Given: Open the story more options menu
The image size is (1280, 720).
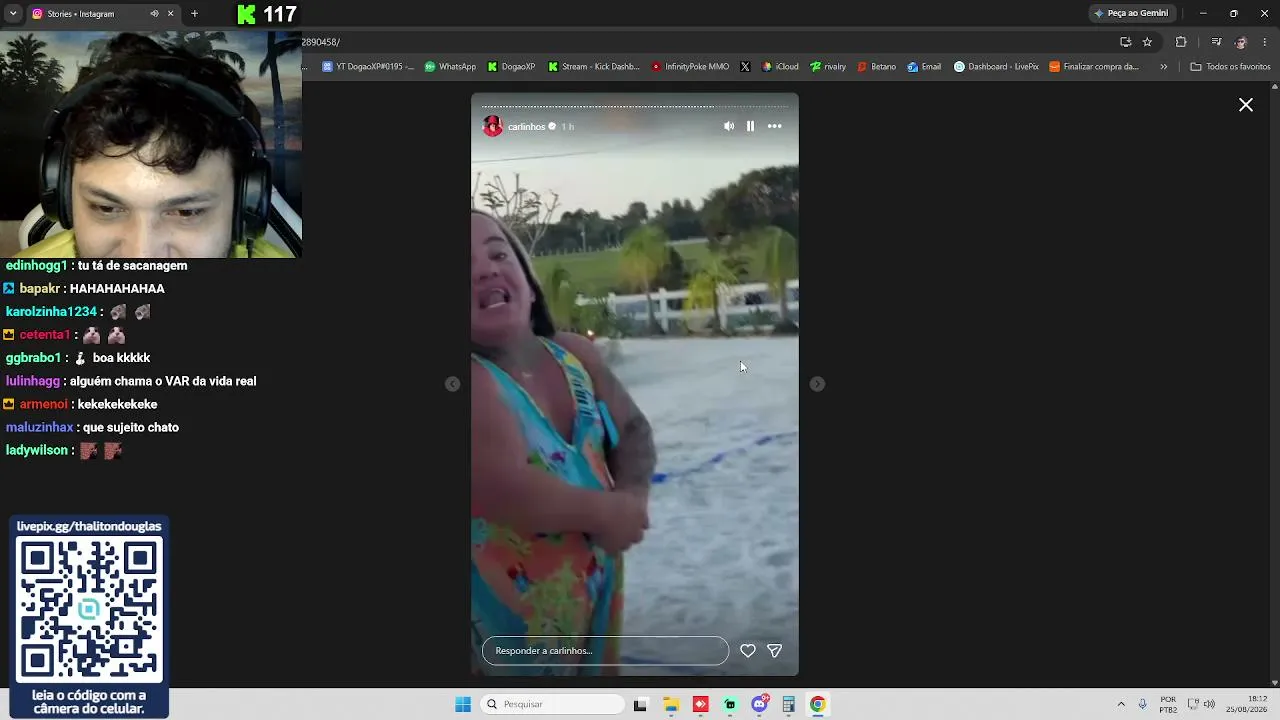Looking at the screenshot, I should [x=774, y=126].
